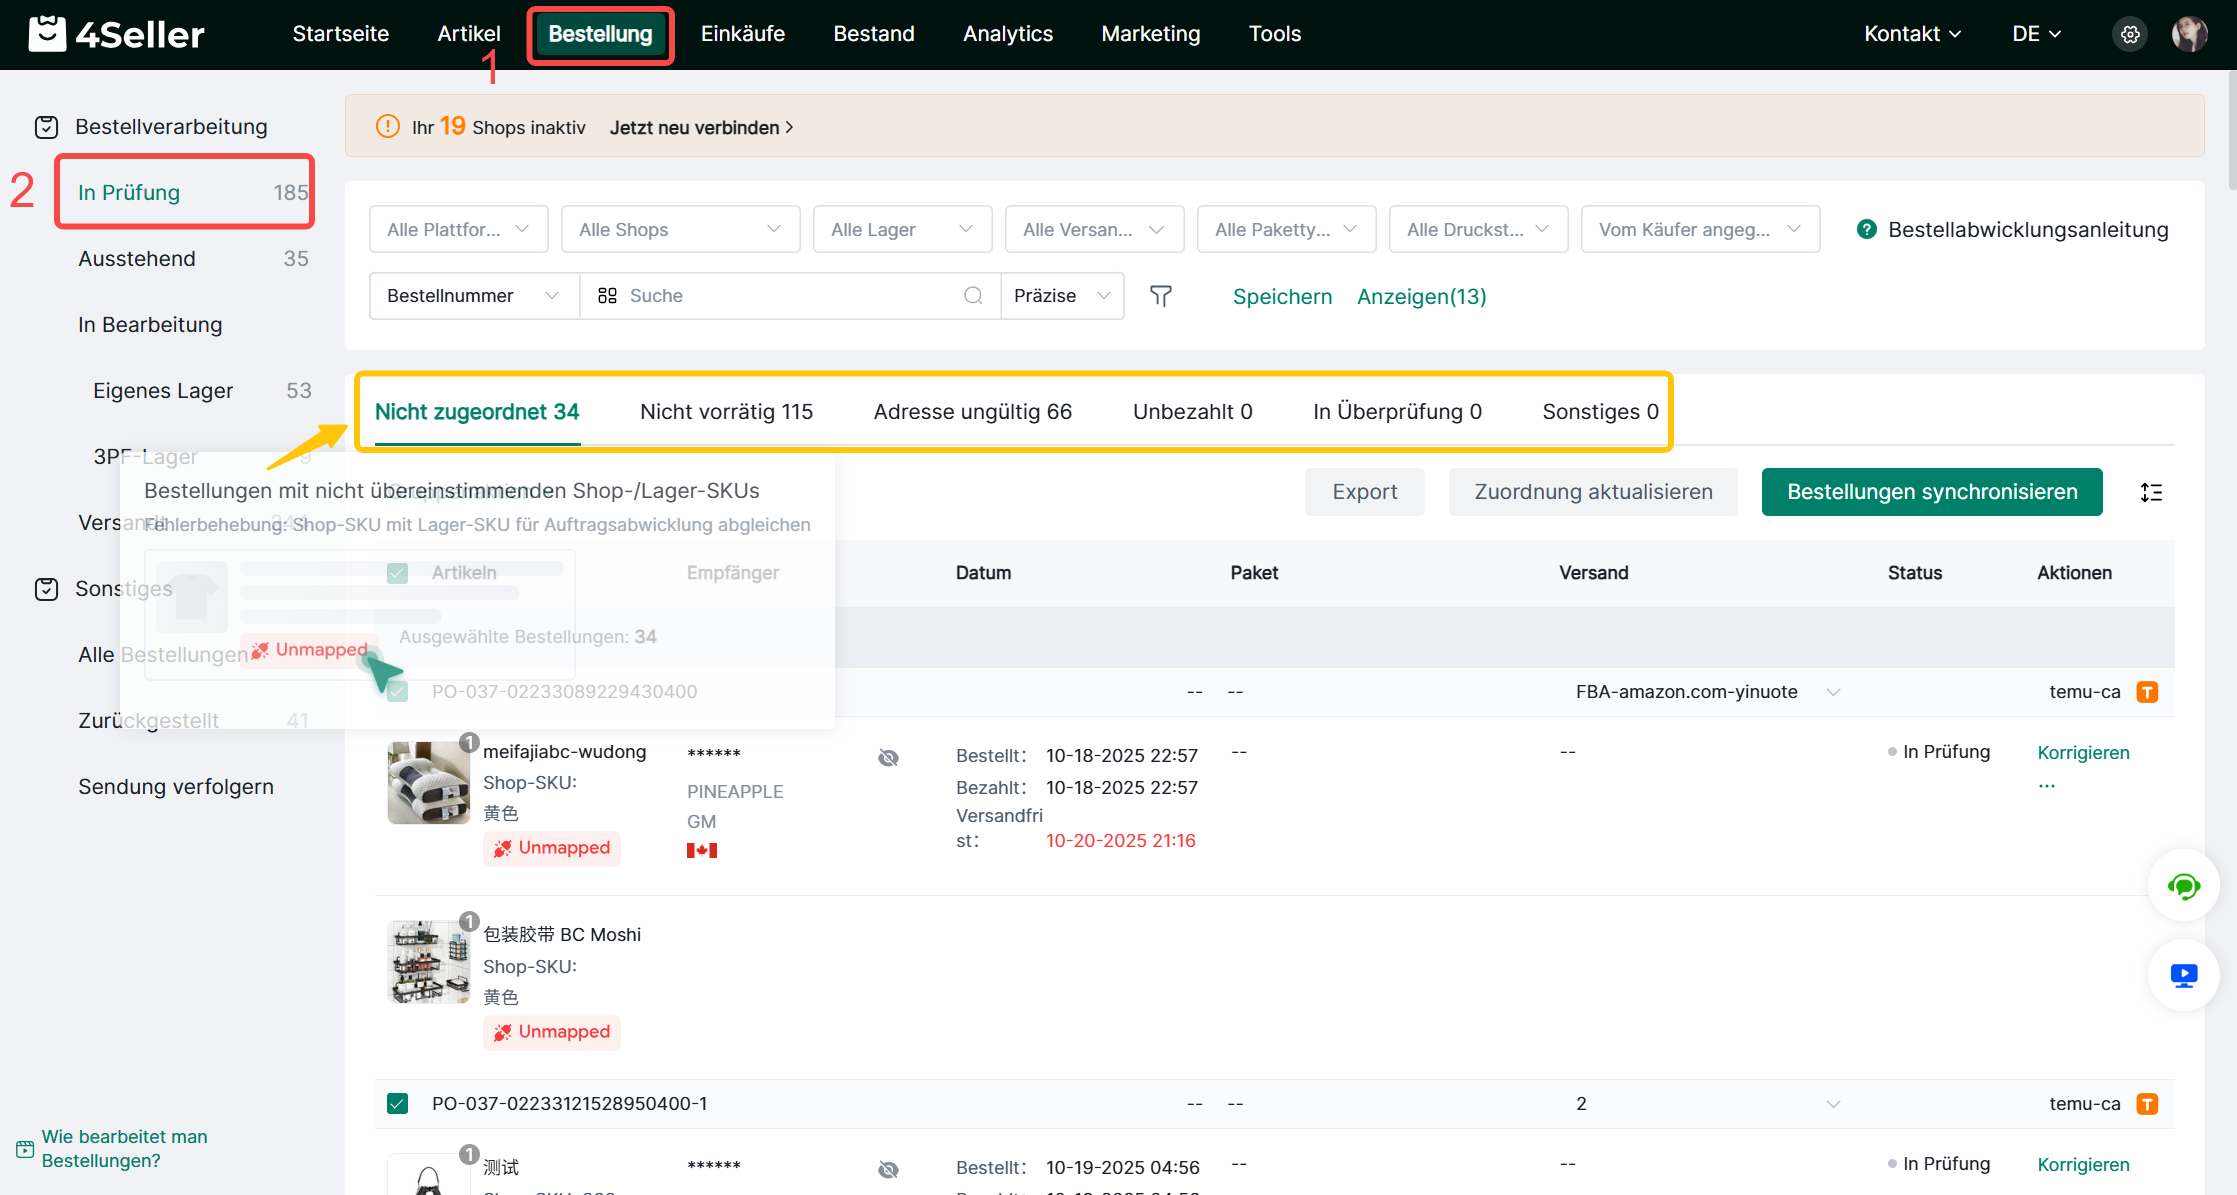Switch to Nicht vorrätig 115 tab
The image size is (2237, 1195).
(x=726, y=412)
